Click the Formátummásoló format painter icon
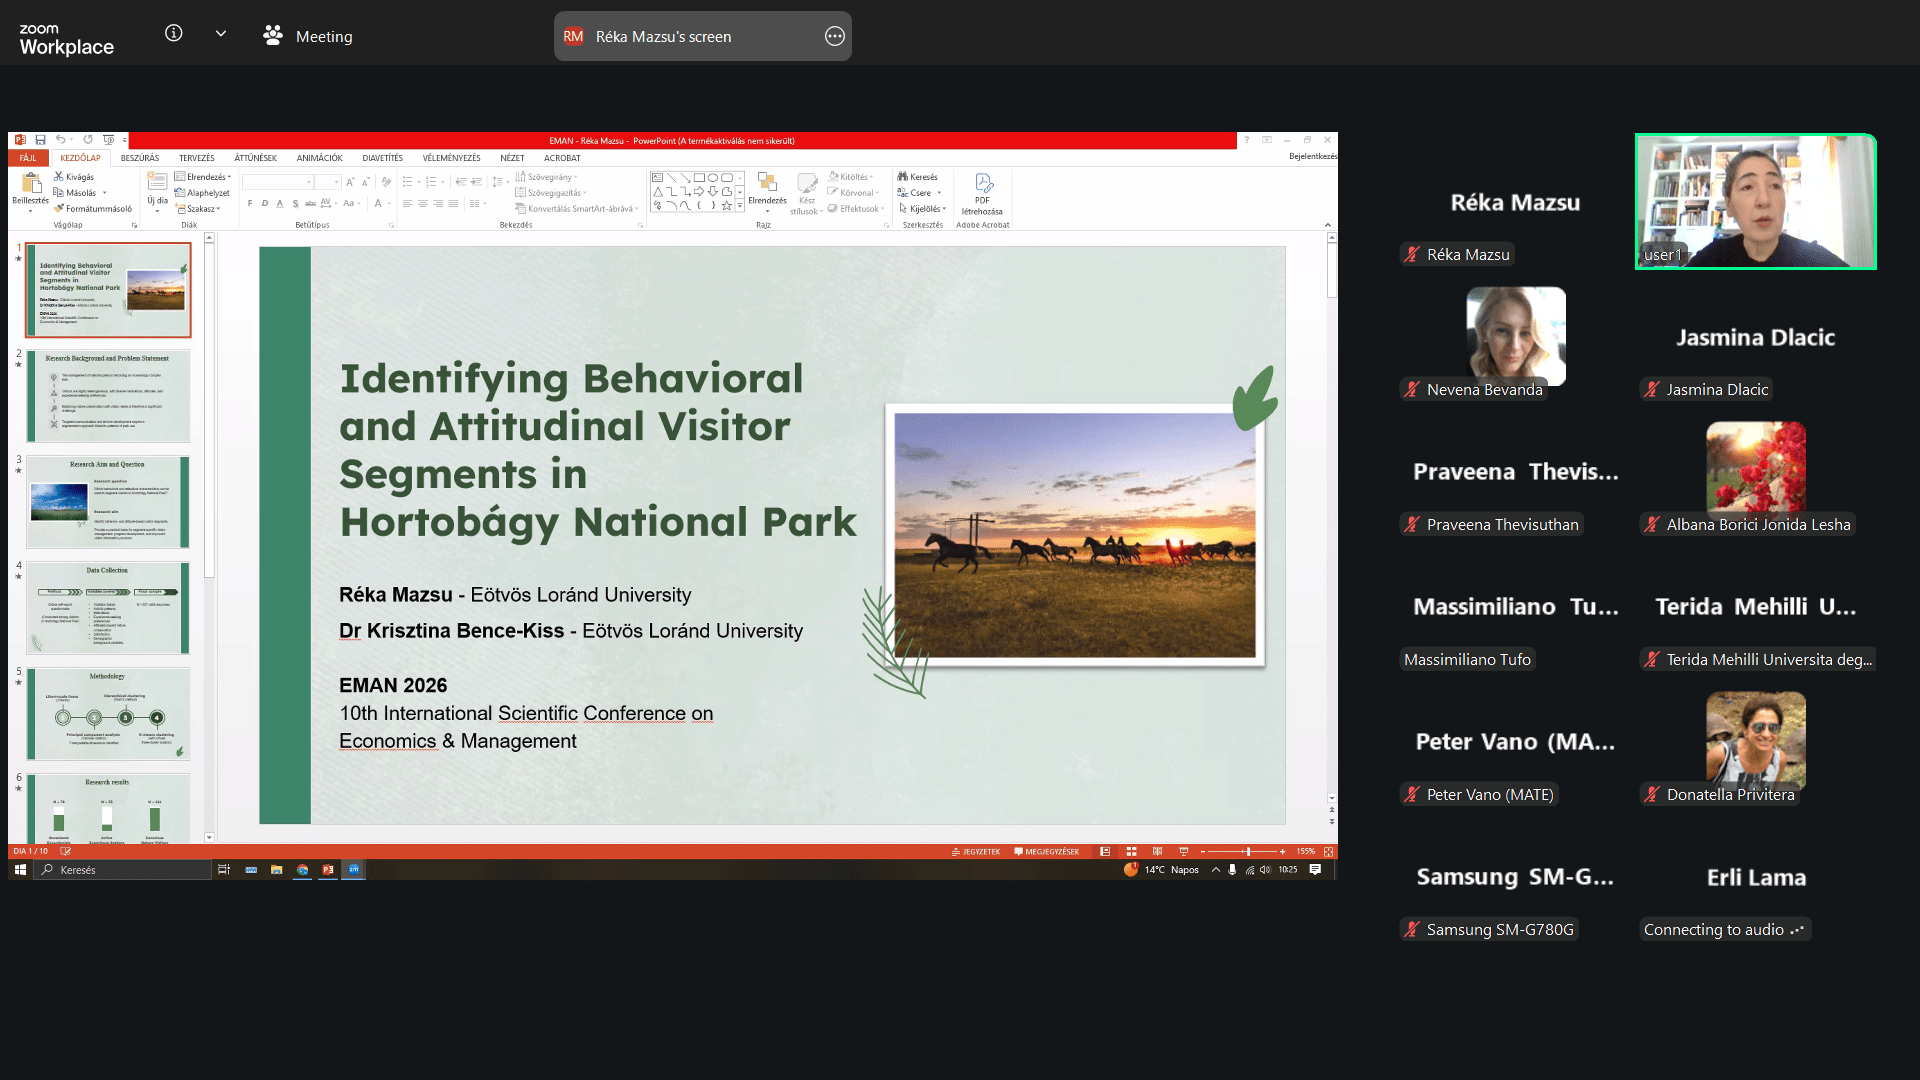Viewport: 1920px width, 1080px height. (59, 209)
